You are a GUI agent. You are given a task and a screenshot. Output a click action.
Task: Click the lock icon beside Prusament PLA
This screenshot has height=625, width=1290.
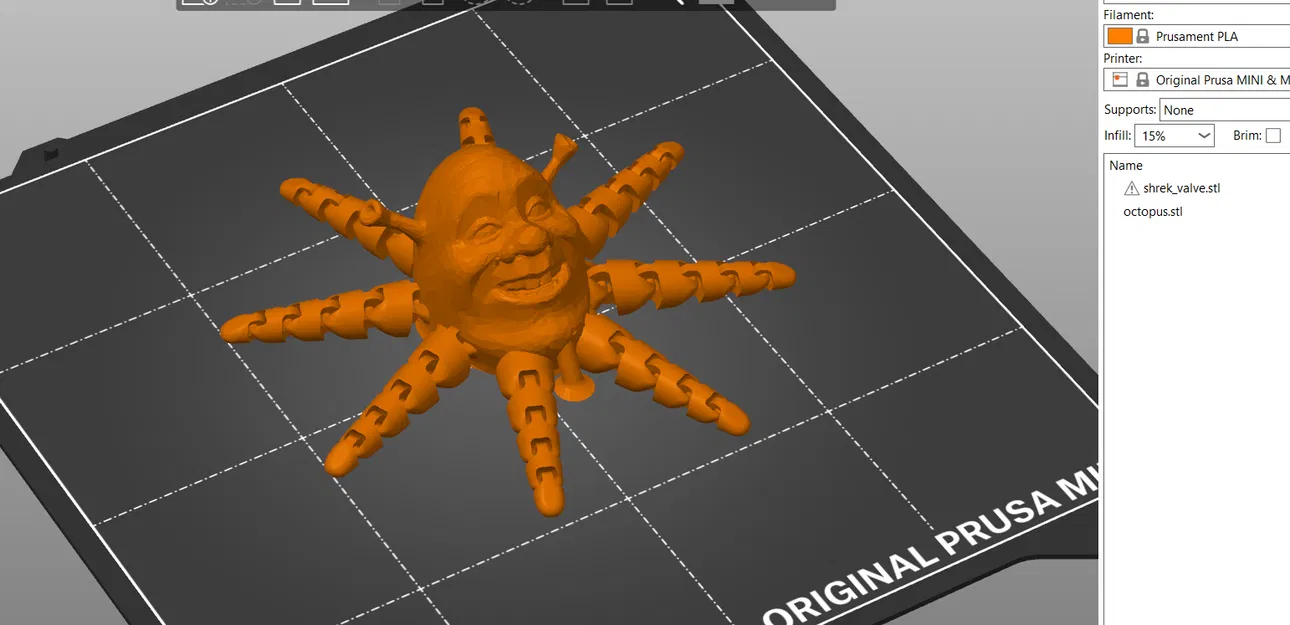(1142, 36)
